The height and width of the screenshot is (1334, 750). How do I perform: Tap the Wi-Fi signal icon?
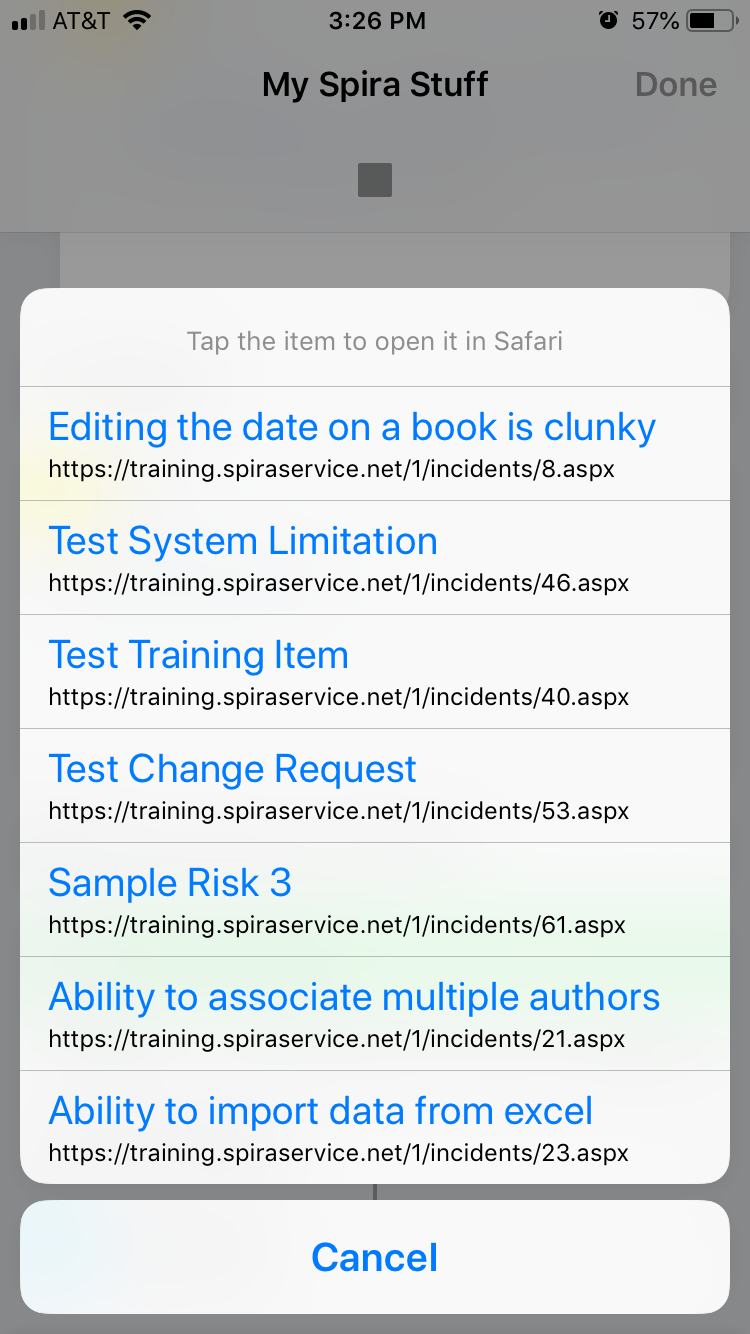(137, 20)
